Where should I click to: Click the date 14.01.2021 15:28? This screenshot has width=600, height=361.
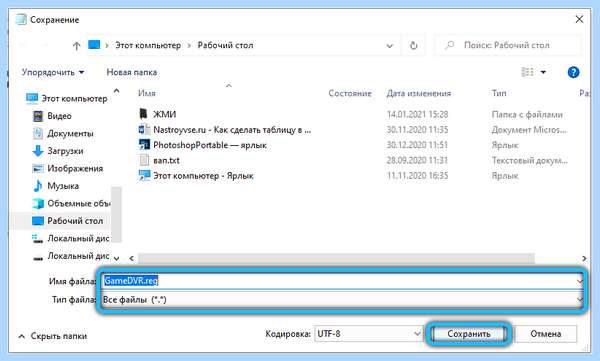click(x=417, y=114)
